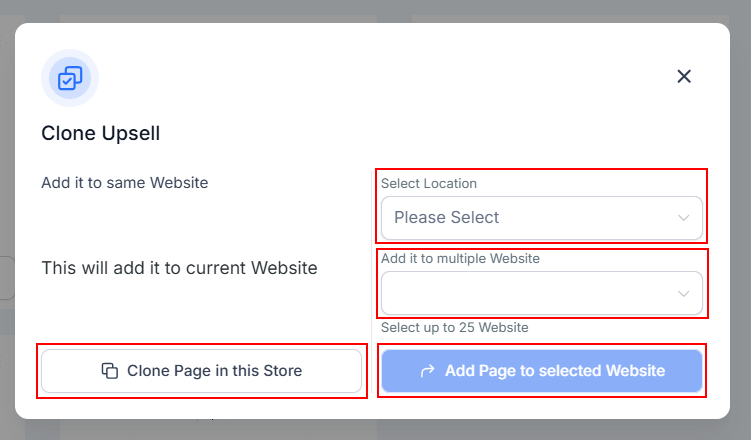Click the 'Add it to same Website' text
Screen dimensions: 751x440
(124, 183)
